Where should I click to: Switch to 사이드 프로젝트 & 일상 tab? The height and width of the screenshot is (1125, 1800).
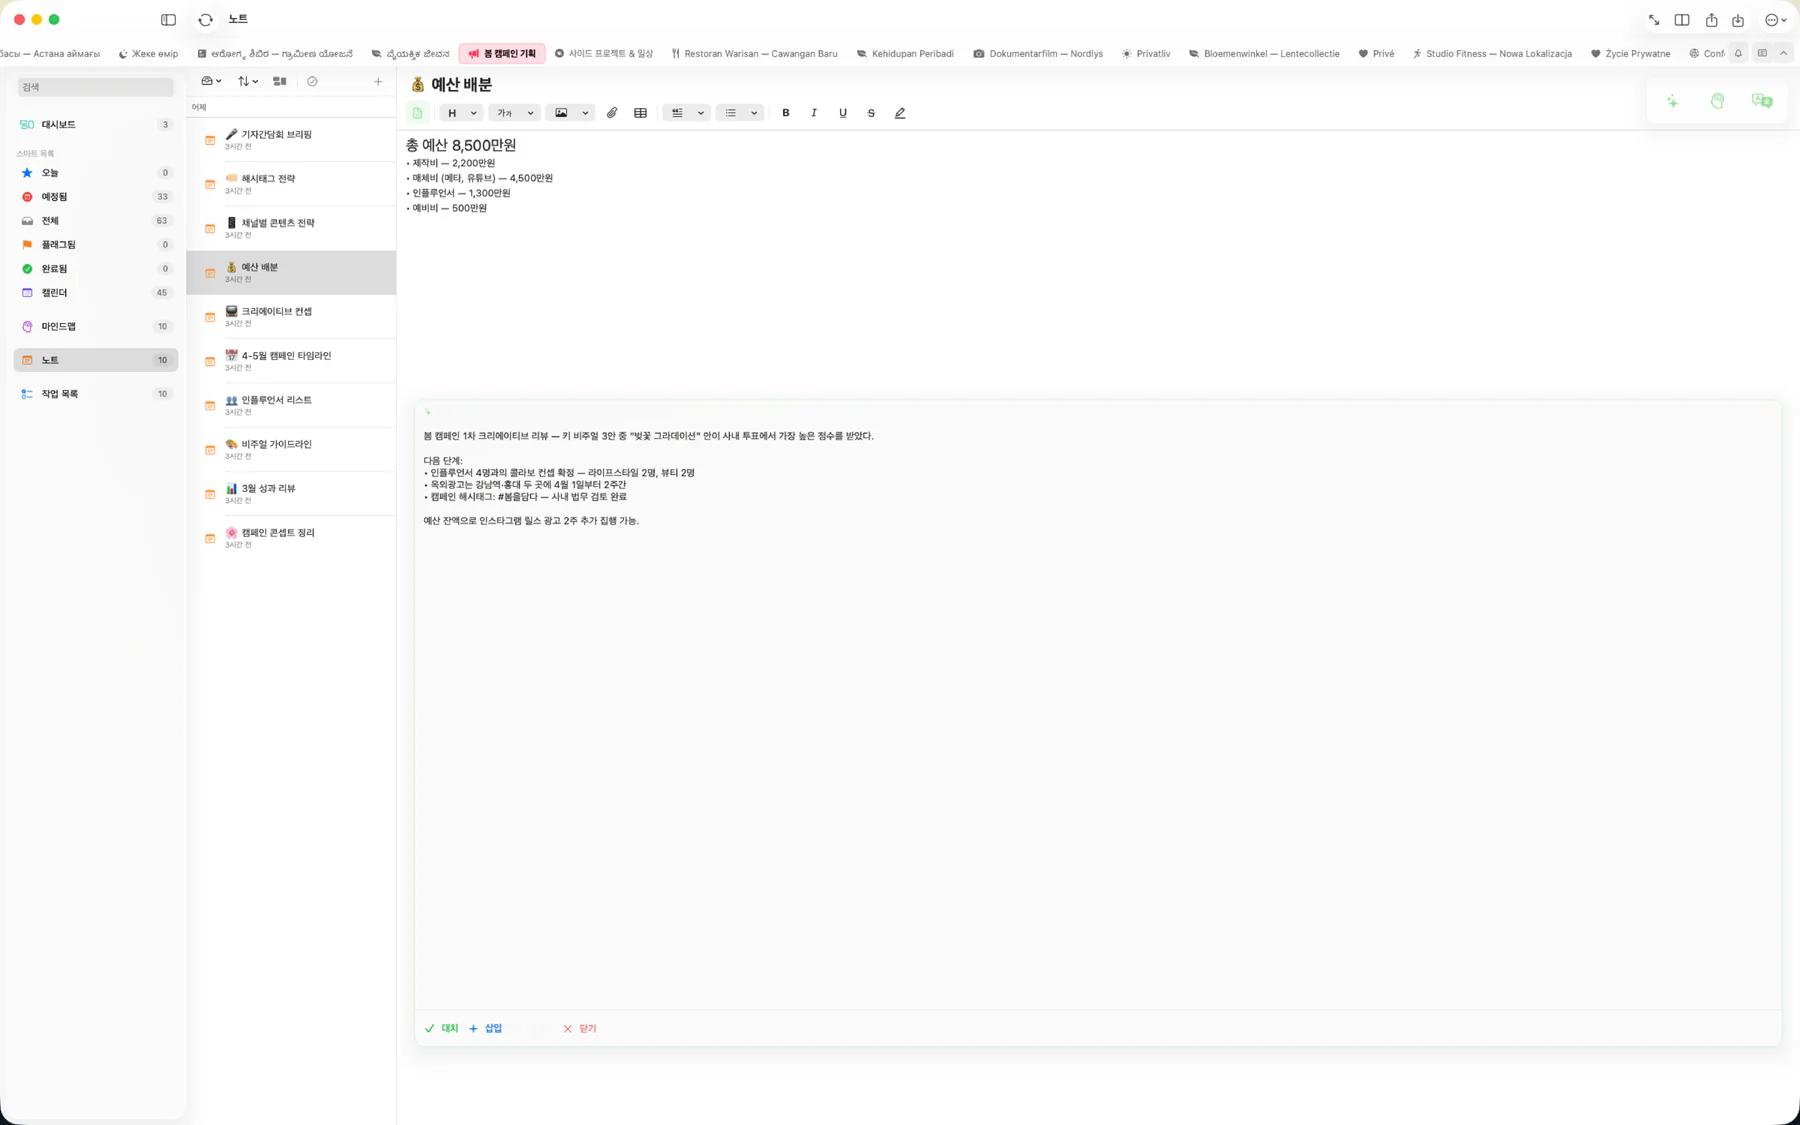(x=604, y=54)
